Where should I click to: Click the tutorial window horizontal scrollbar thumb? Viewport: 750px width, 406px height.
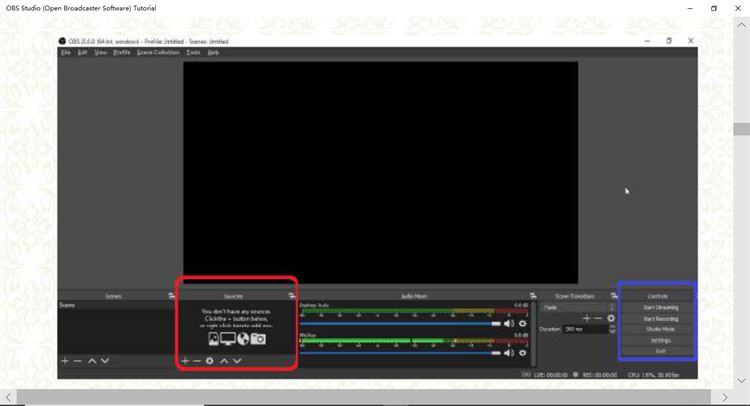click(x=364, y=397)
